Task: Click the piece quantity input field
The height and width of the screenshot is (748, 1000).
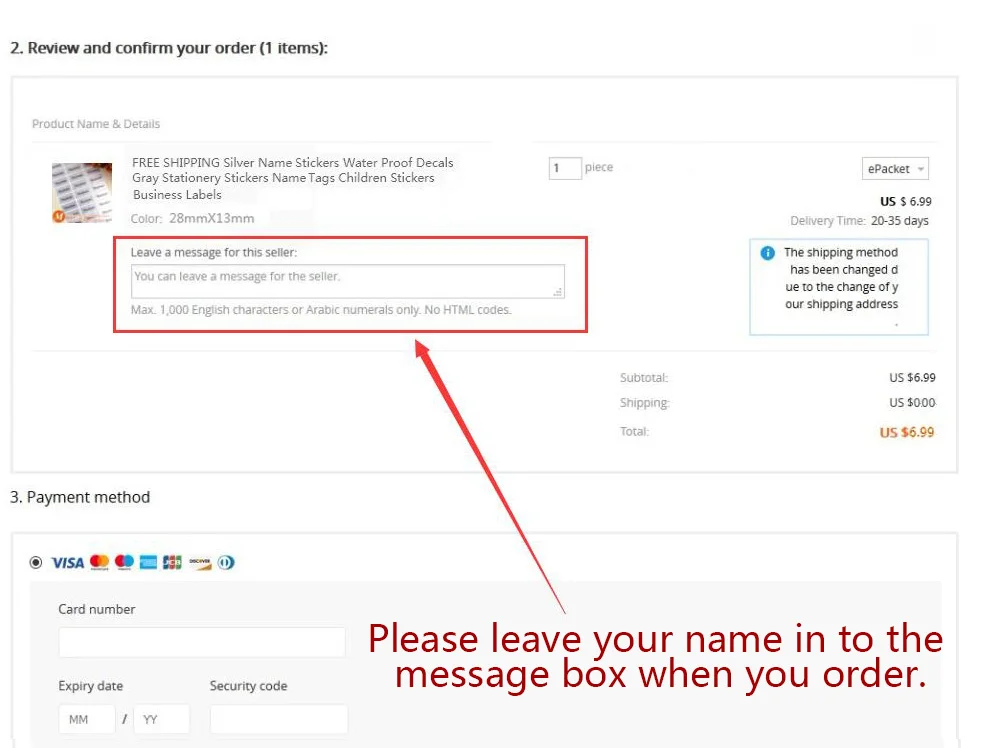Action: point(565,168)
